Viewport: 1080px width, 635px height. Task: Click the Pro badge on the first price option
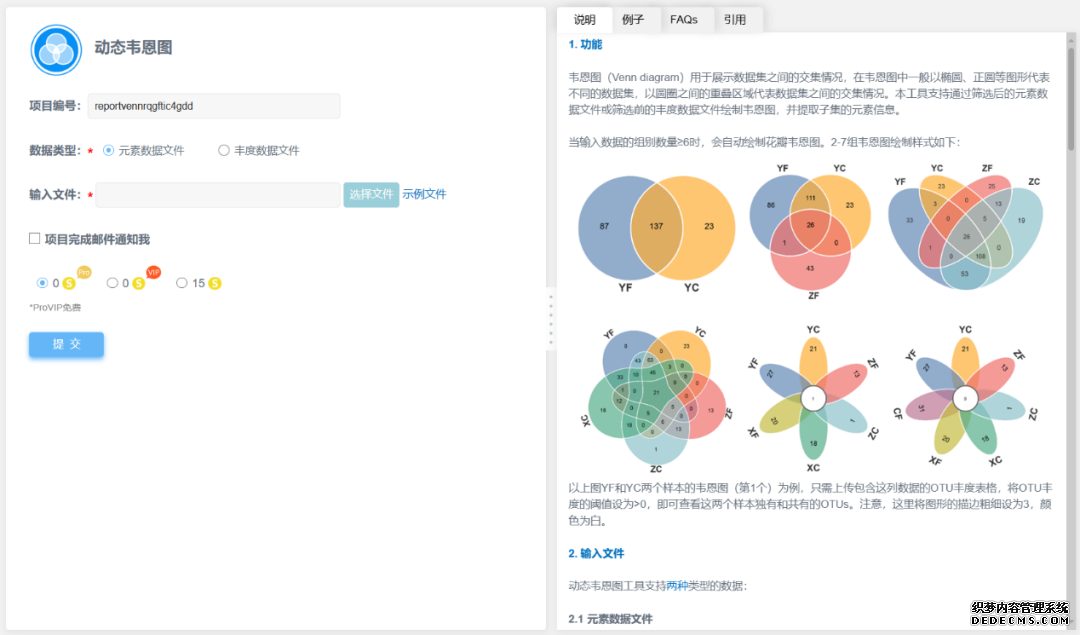pos(84,272)
